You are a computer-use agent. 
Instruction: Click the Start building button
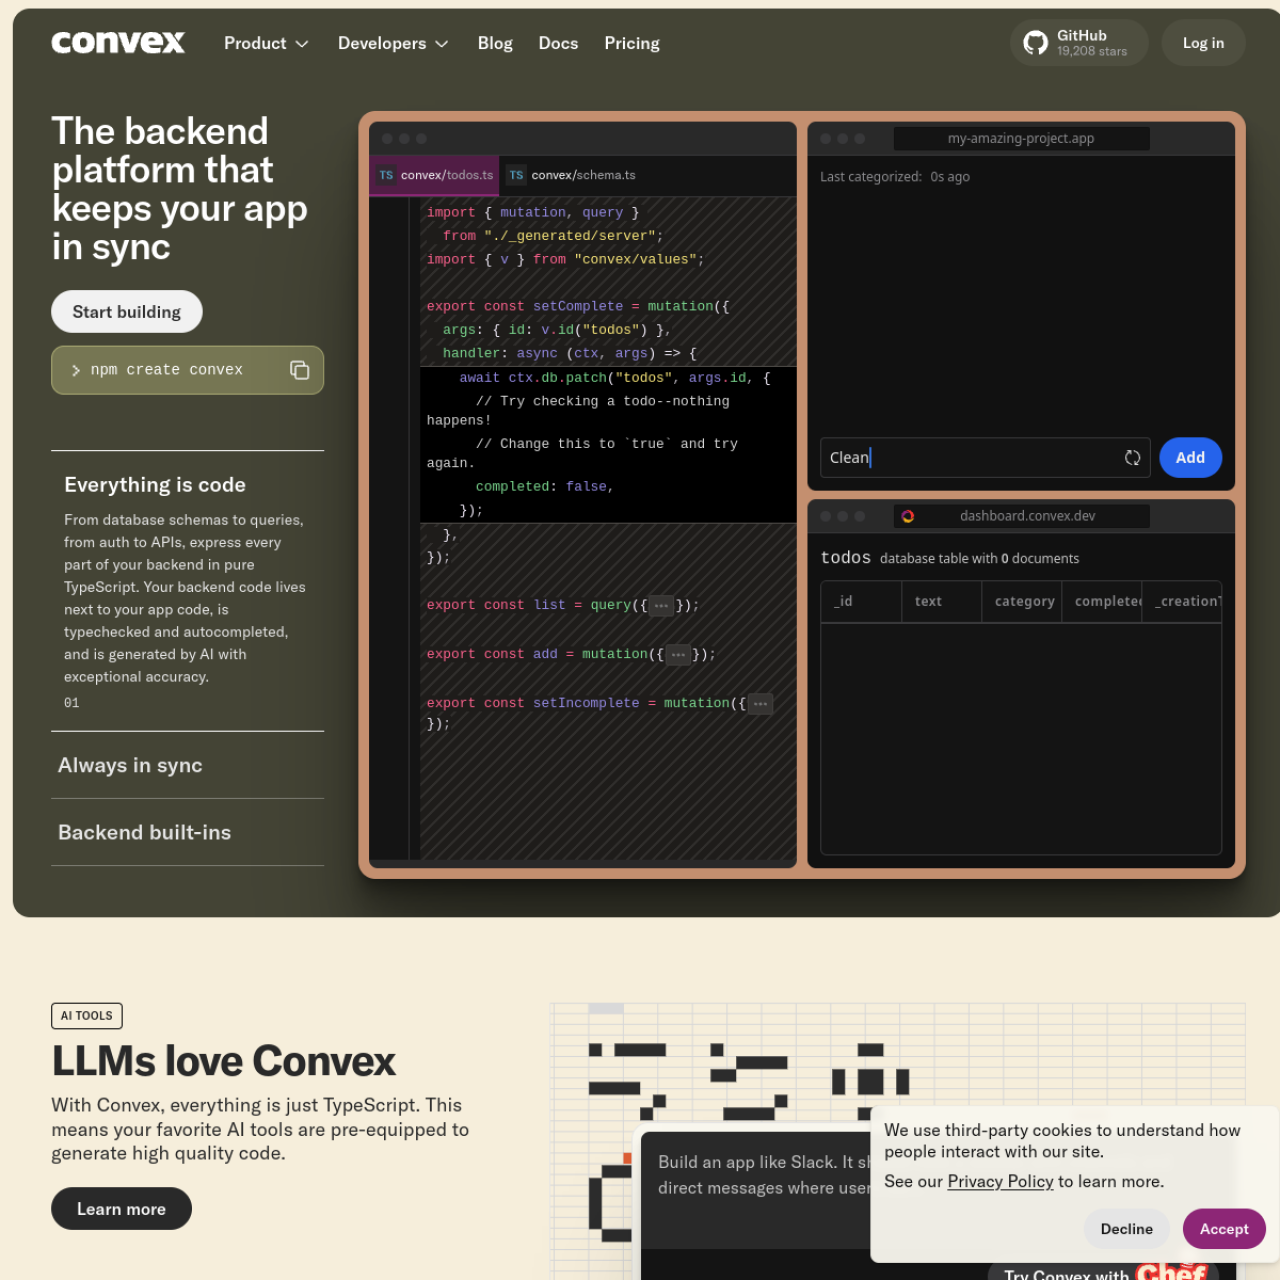(x=126, y=311)
